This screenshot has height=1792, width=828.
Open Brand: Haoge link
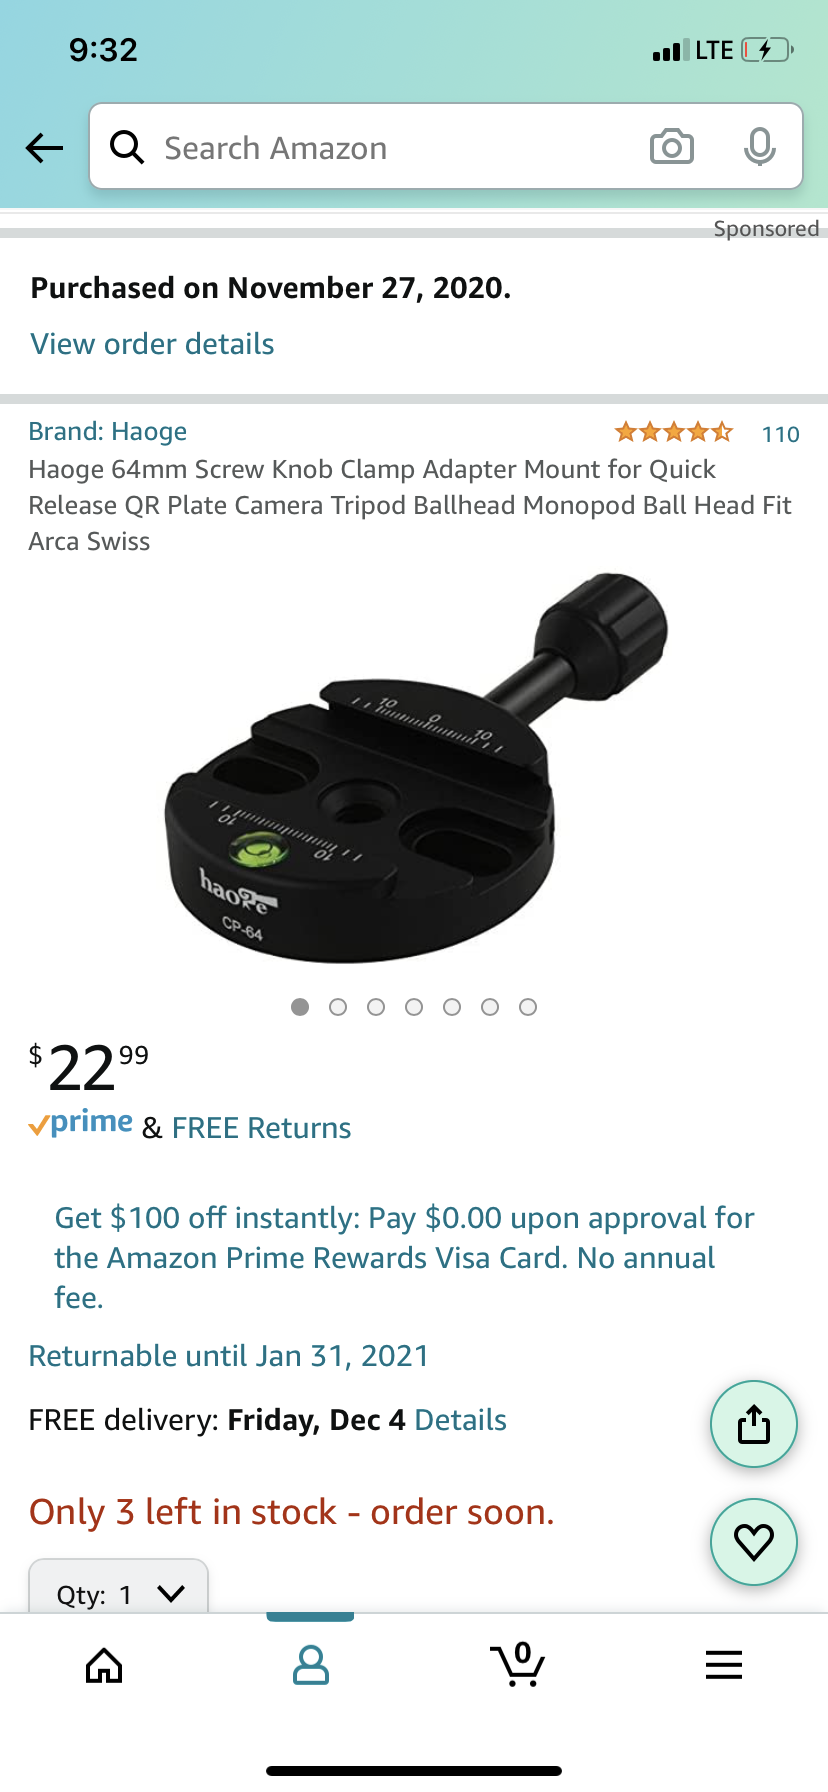click(x=108, y=431)
